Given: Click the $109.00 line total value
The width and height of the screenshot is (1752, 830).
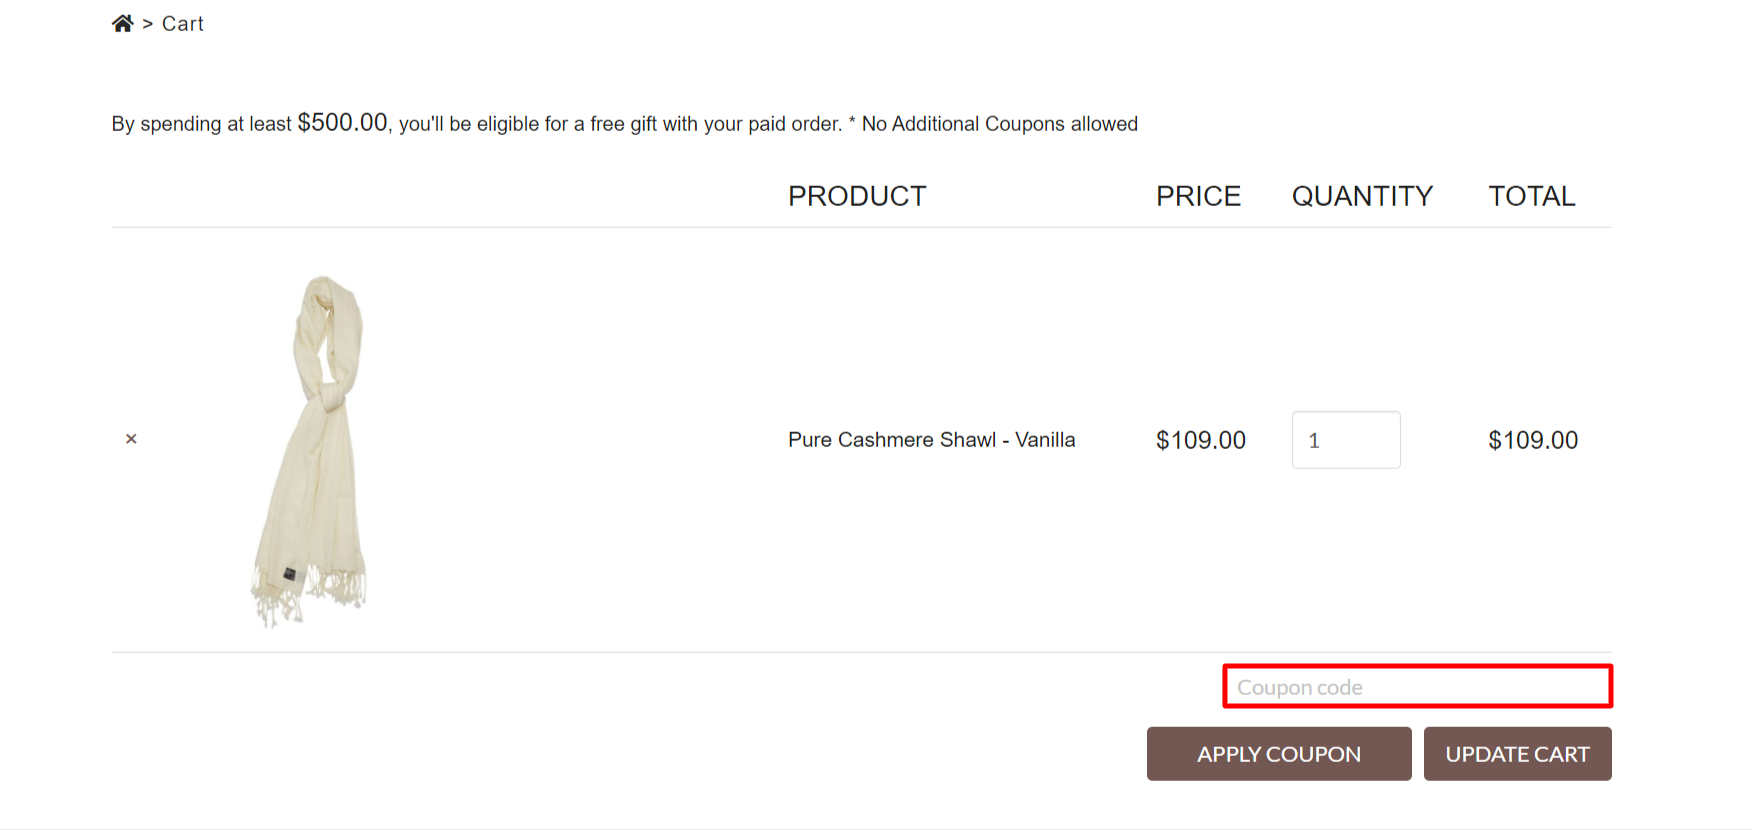Looking at the screenshot, I should [1533, 440].
